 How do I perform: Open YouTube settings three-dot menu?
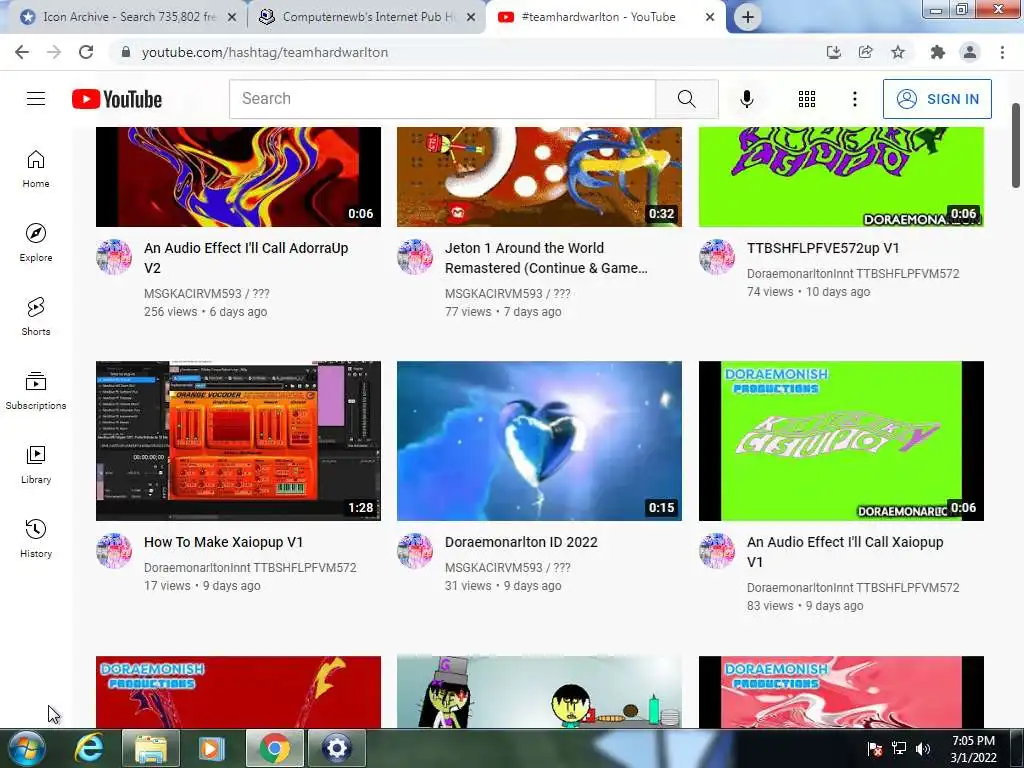[x=854, y=99]
